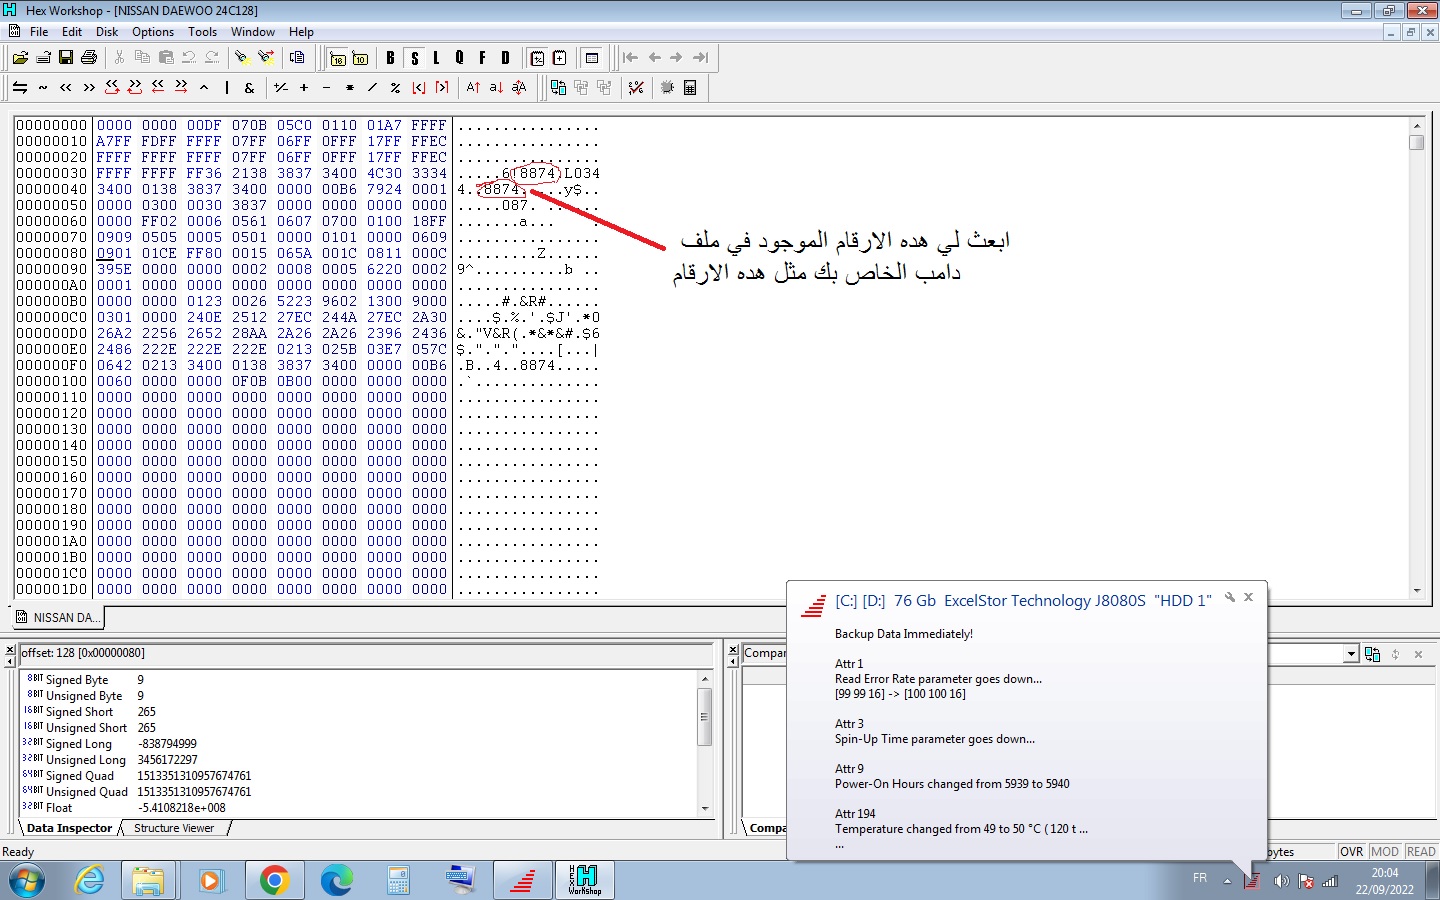Click the Windows Start button
The width and height of the screenshot is (1440, 900).
26,880
